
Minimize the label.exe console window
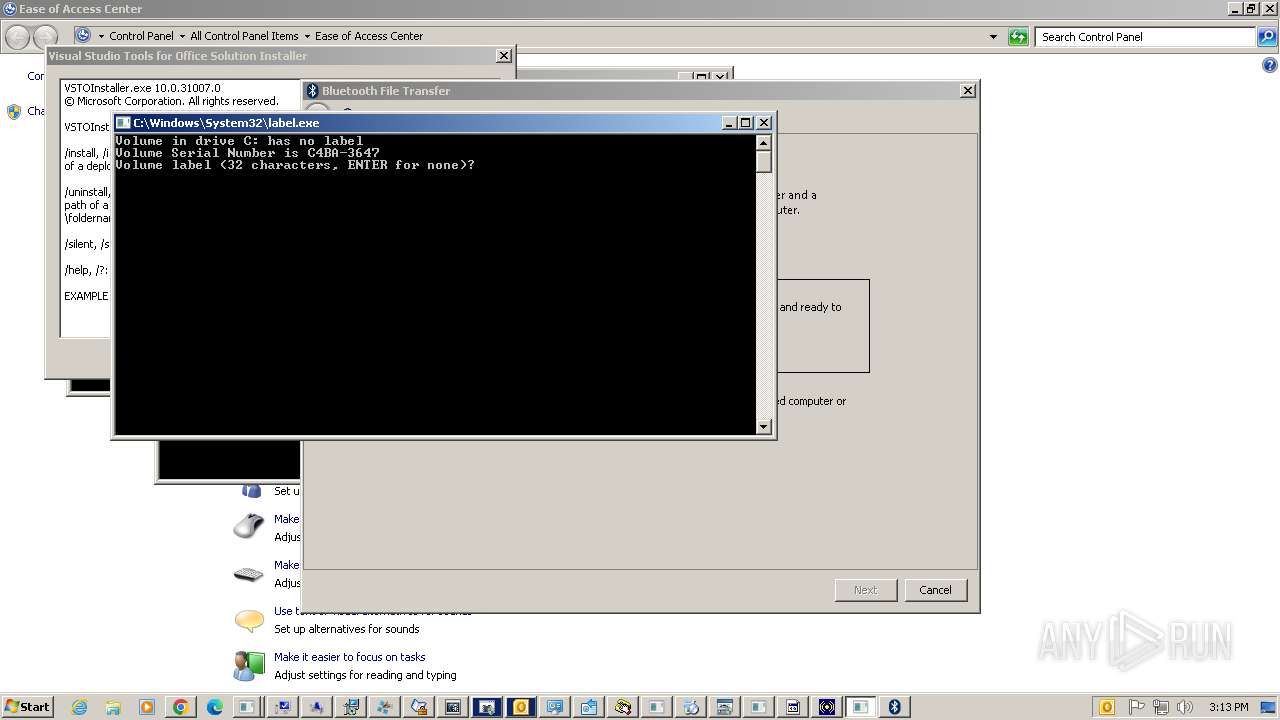click(730, 123)
